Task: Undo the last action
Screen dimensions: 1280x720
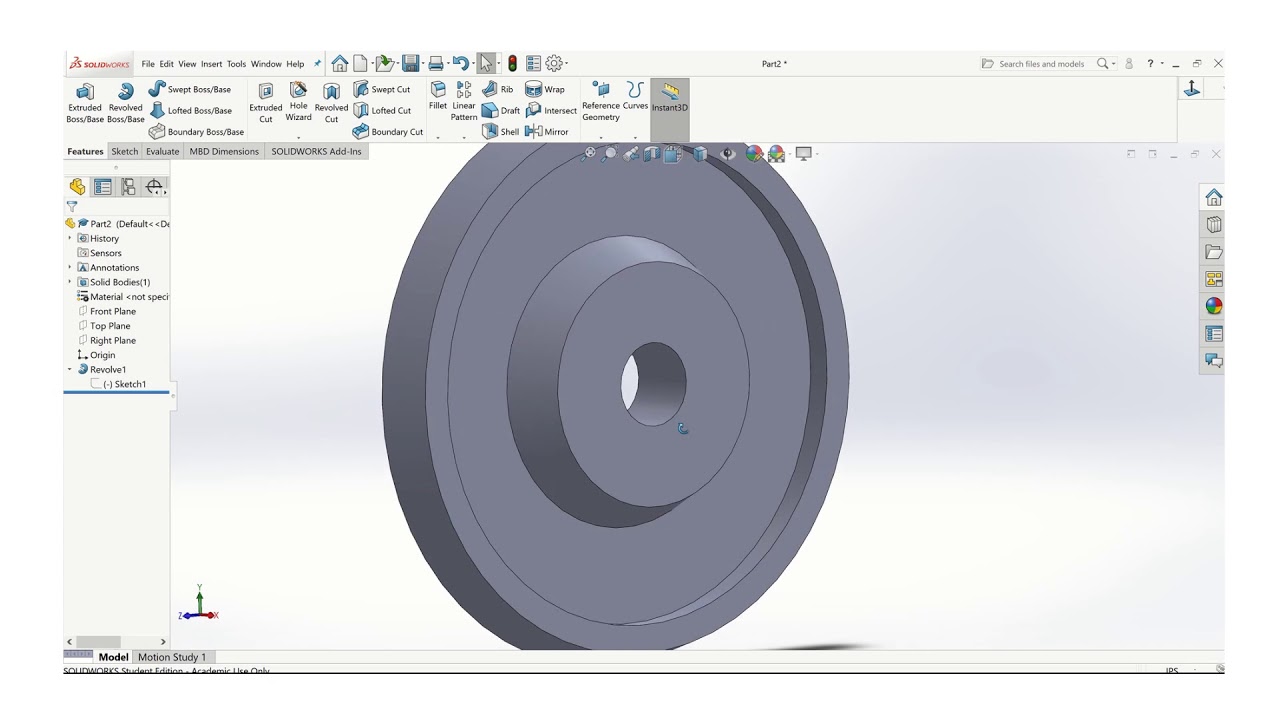Action: click(x=460, y=63)
